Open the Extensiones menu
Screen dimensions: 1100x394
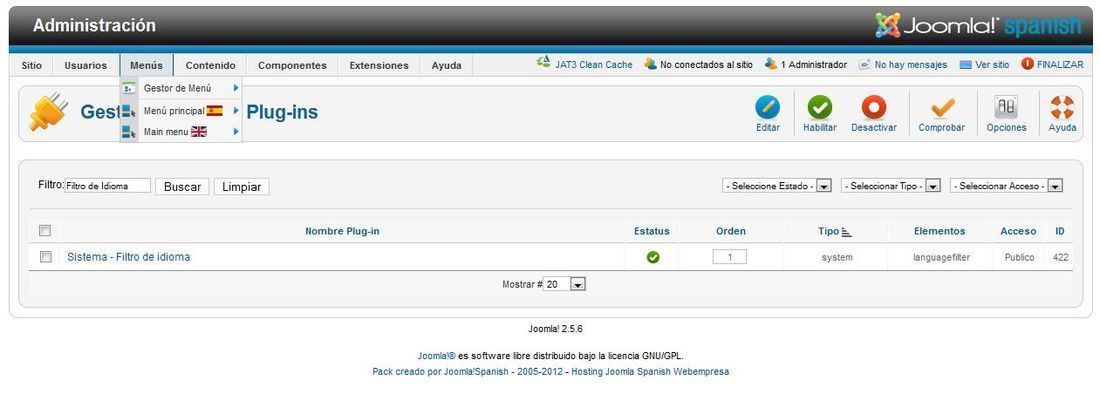coord(379,65)
